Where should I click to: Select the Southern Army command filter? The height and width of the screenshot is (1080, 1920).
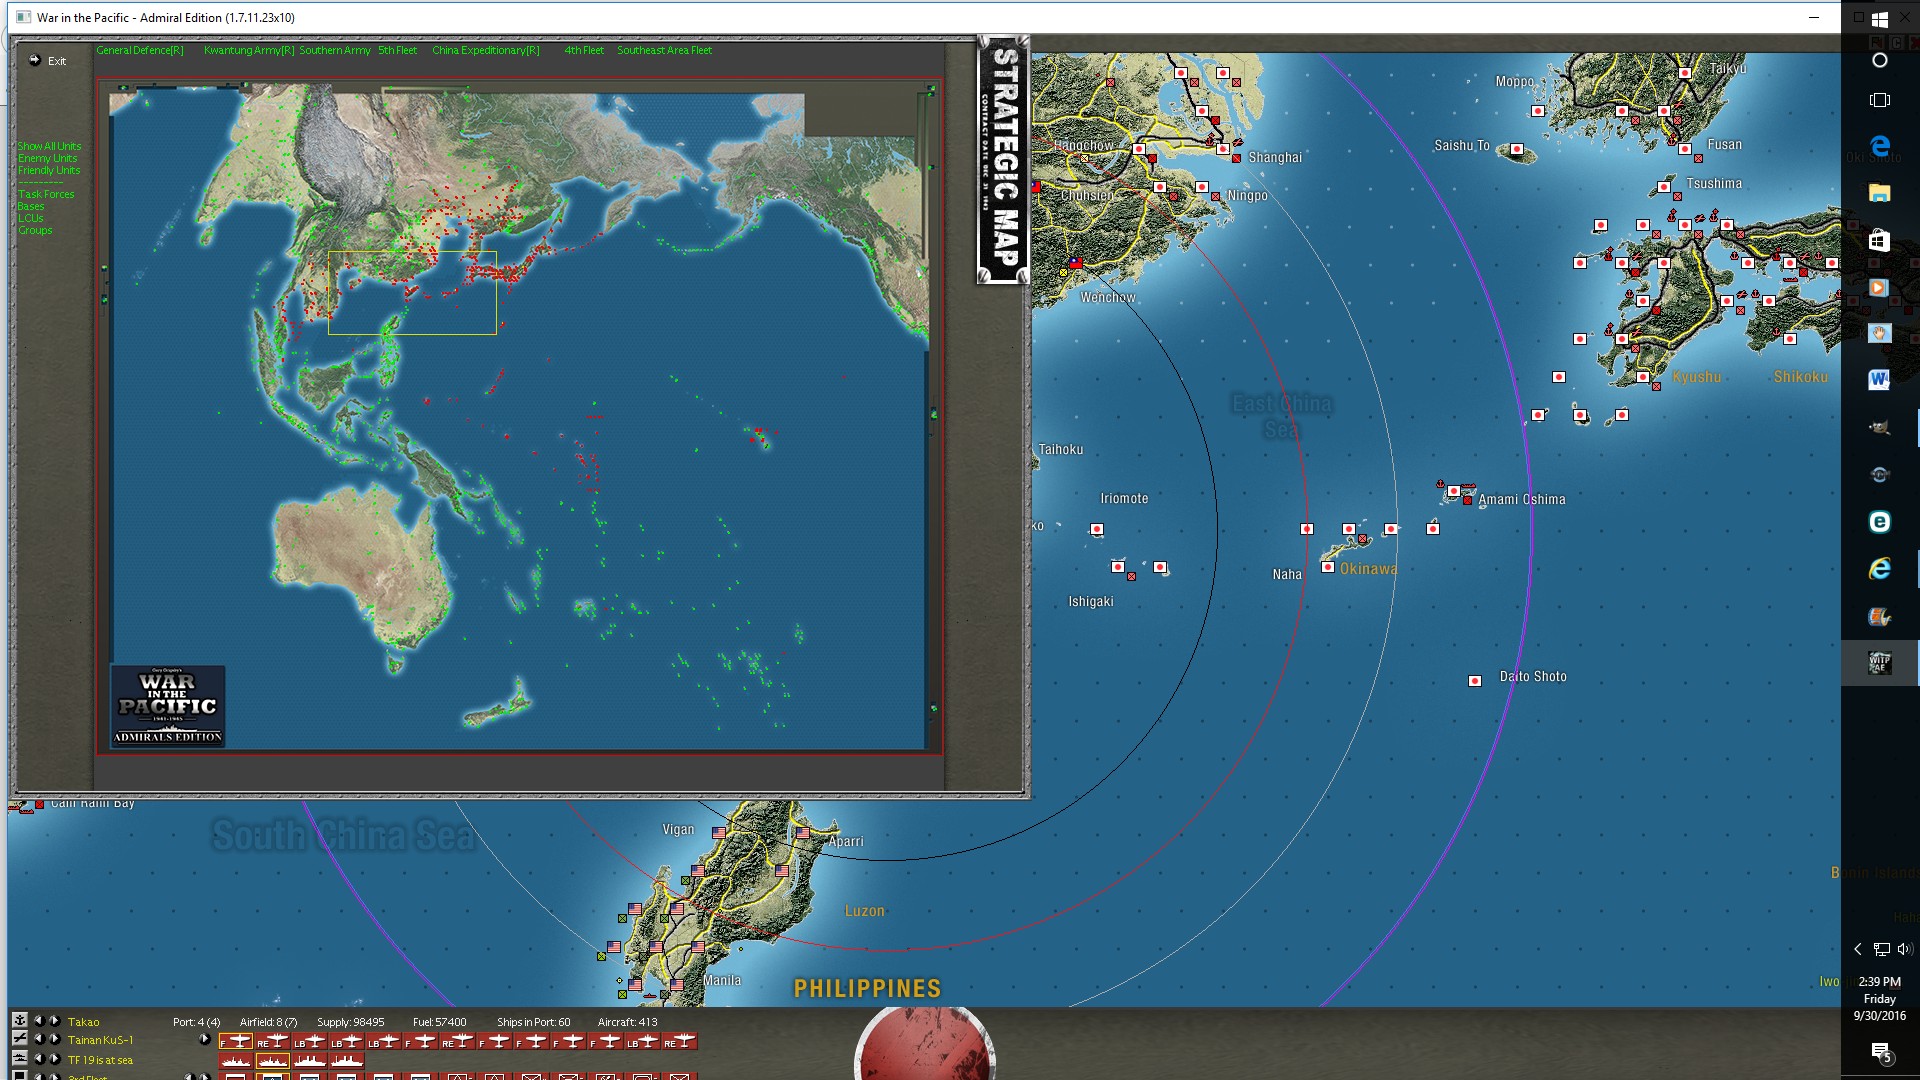click(334, 50)
